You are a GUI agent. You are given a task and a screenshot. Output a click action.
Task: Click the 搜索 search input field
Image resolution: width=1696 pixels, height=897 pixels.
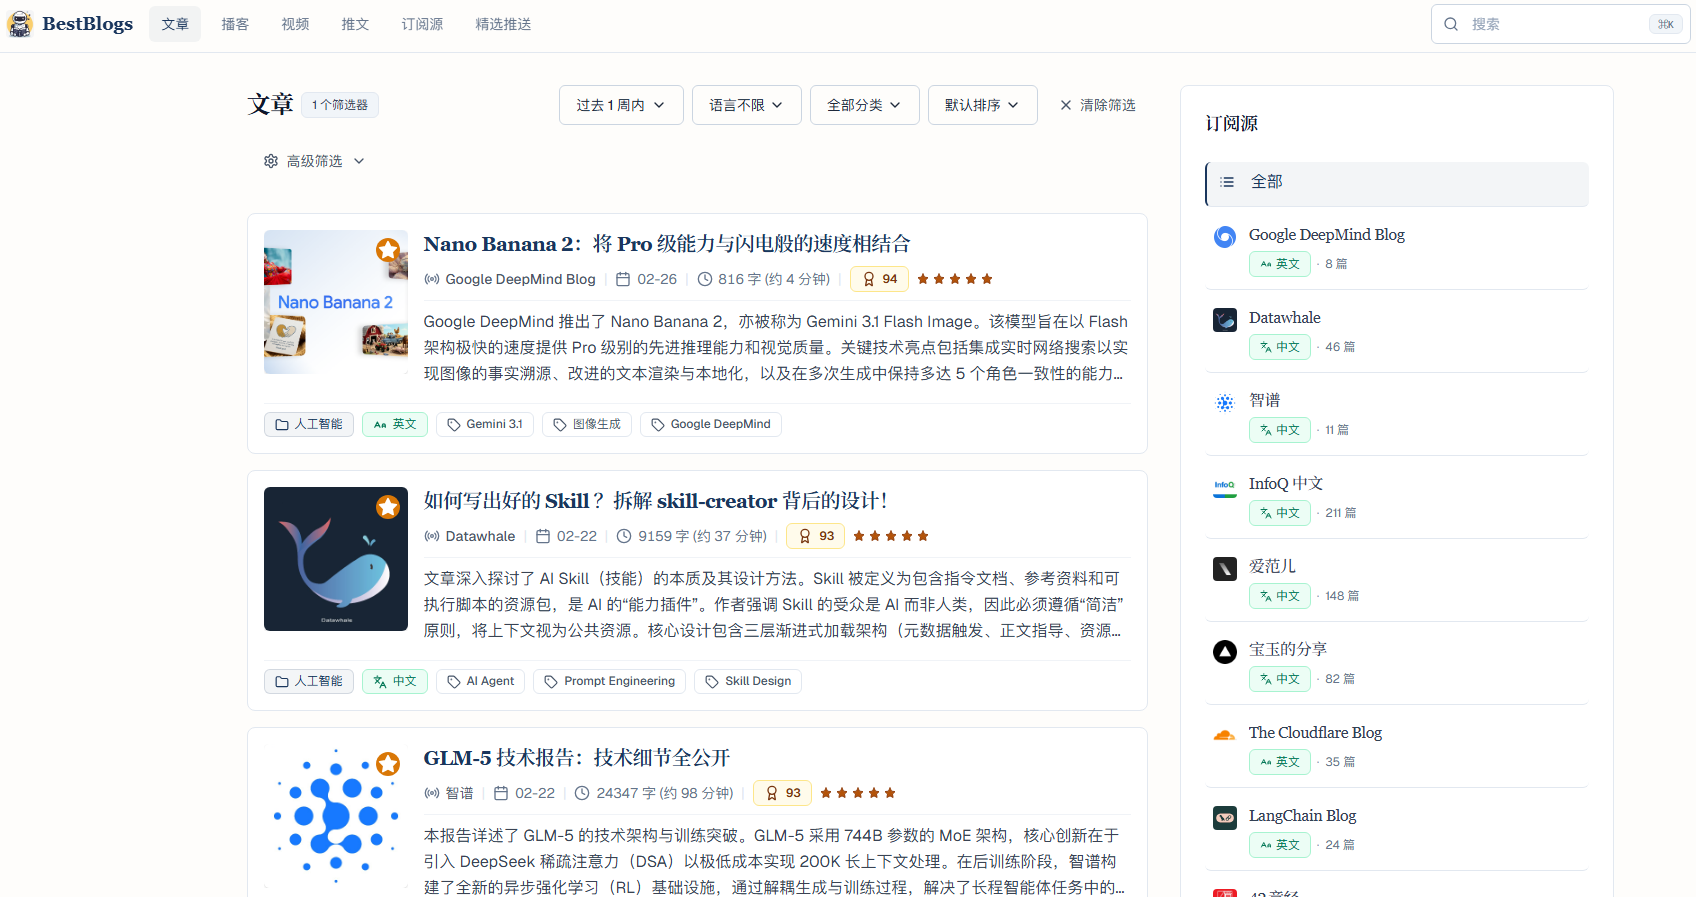pos(1555,24)
